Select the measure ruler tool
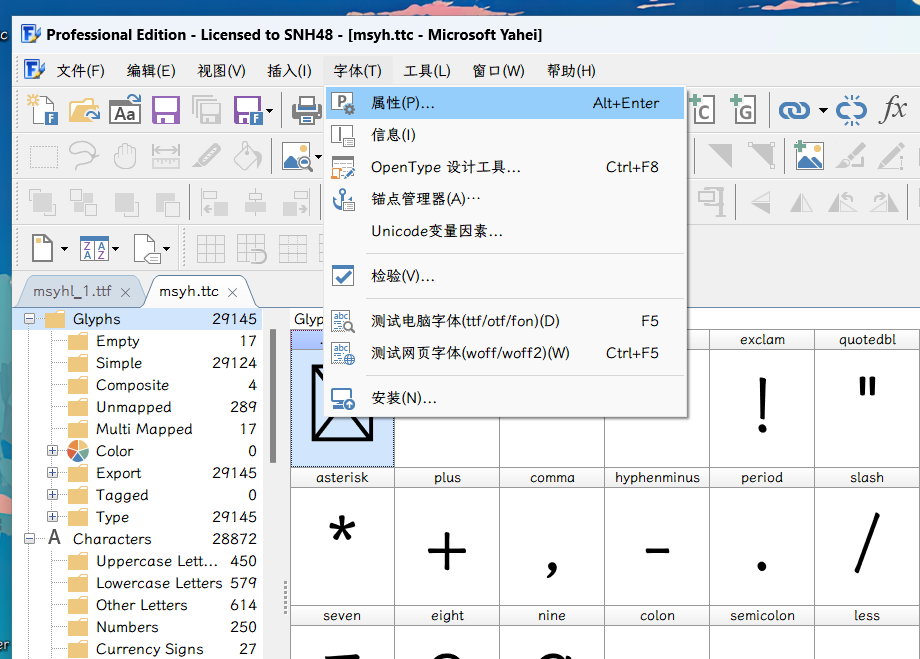 point(166,156)
